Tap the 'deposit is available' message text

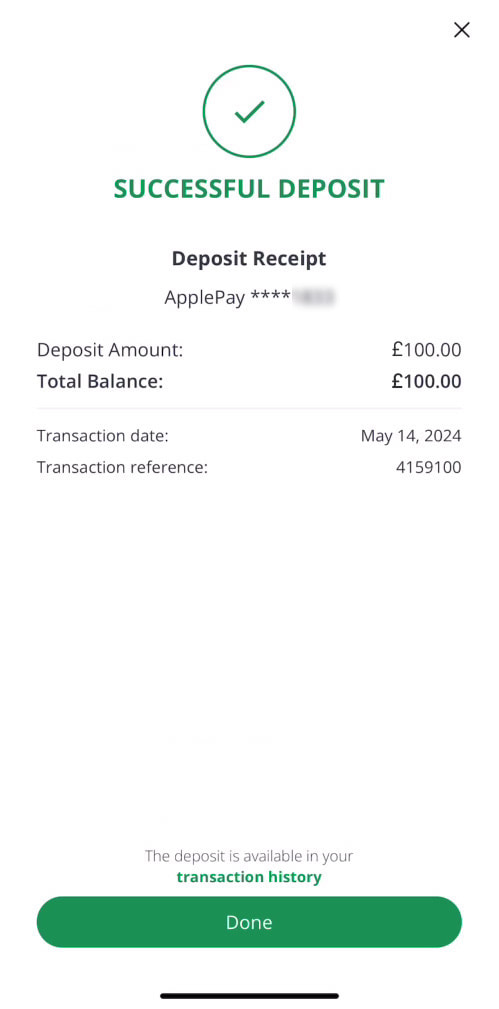249,856
